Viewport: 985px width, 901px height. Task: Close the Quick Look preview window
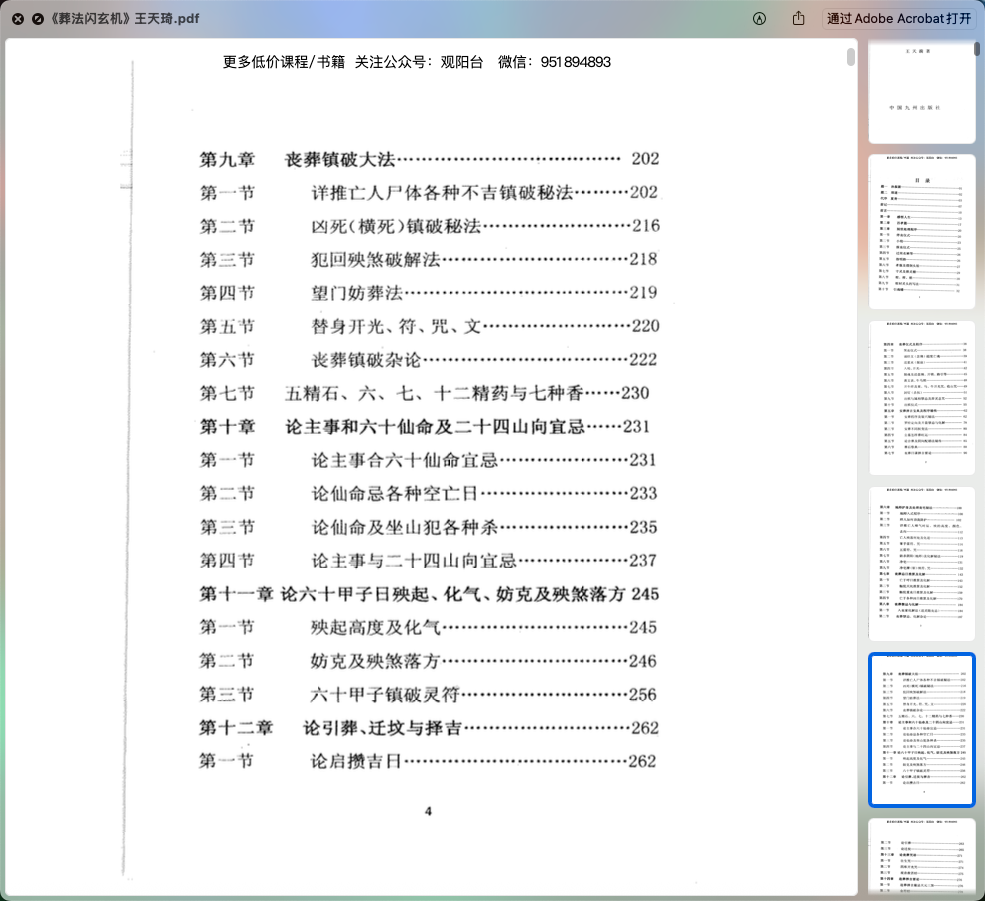18,19
